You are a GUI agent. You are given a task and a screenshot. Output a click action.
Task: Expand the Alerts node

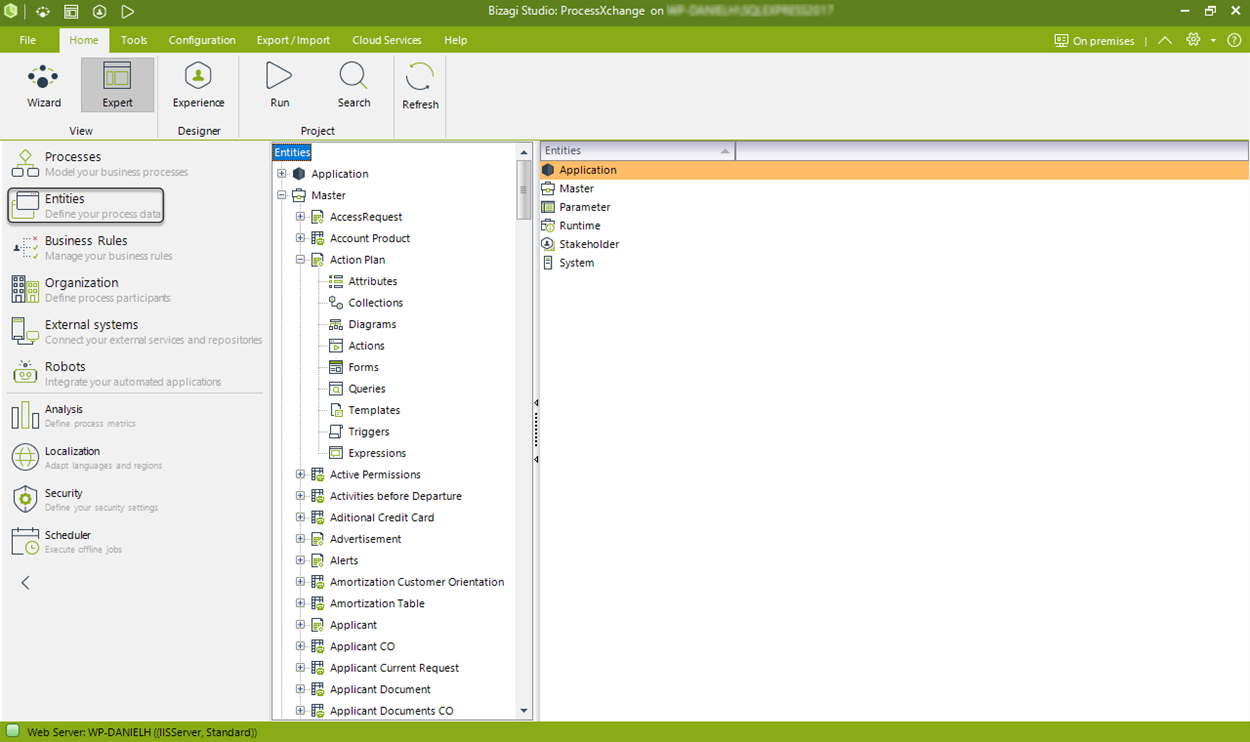point(300,561)
